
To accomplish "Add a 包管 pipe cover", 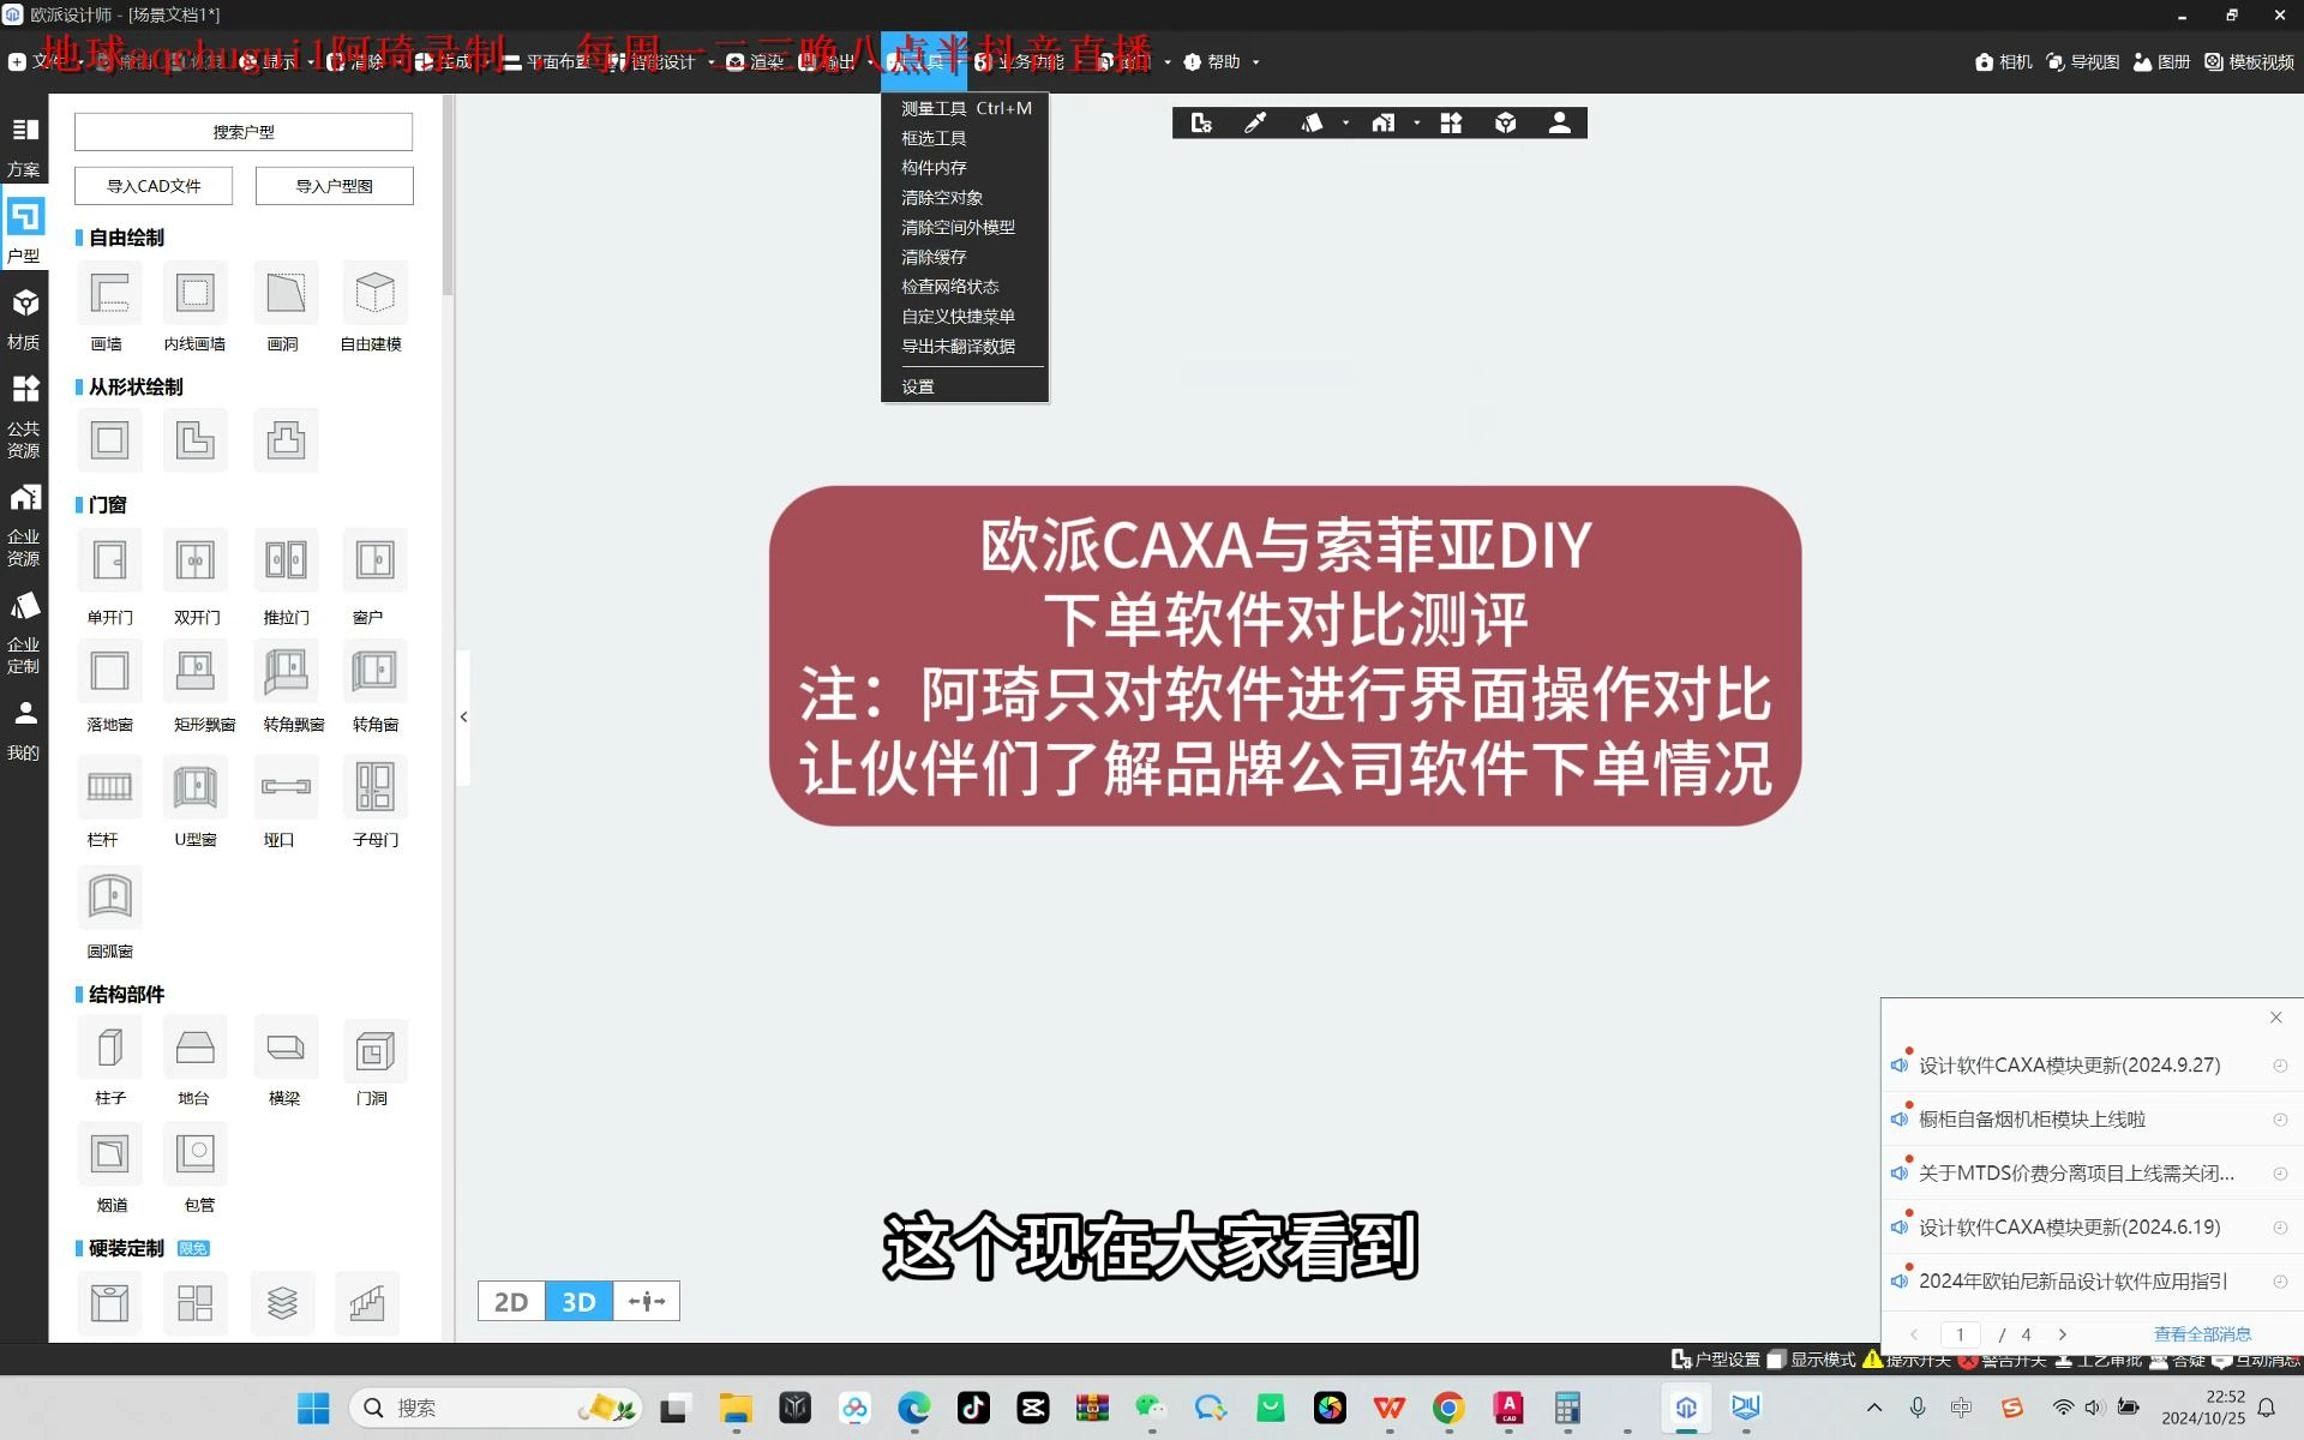I will coord(195,1154).
